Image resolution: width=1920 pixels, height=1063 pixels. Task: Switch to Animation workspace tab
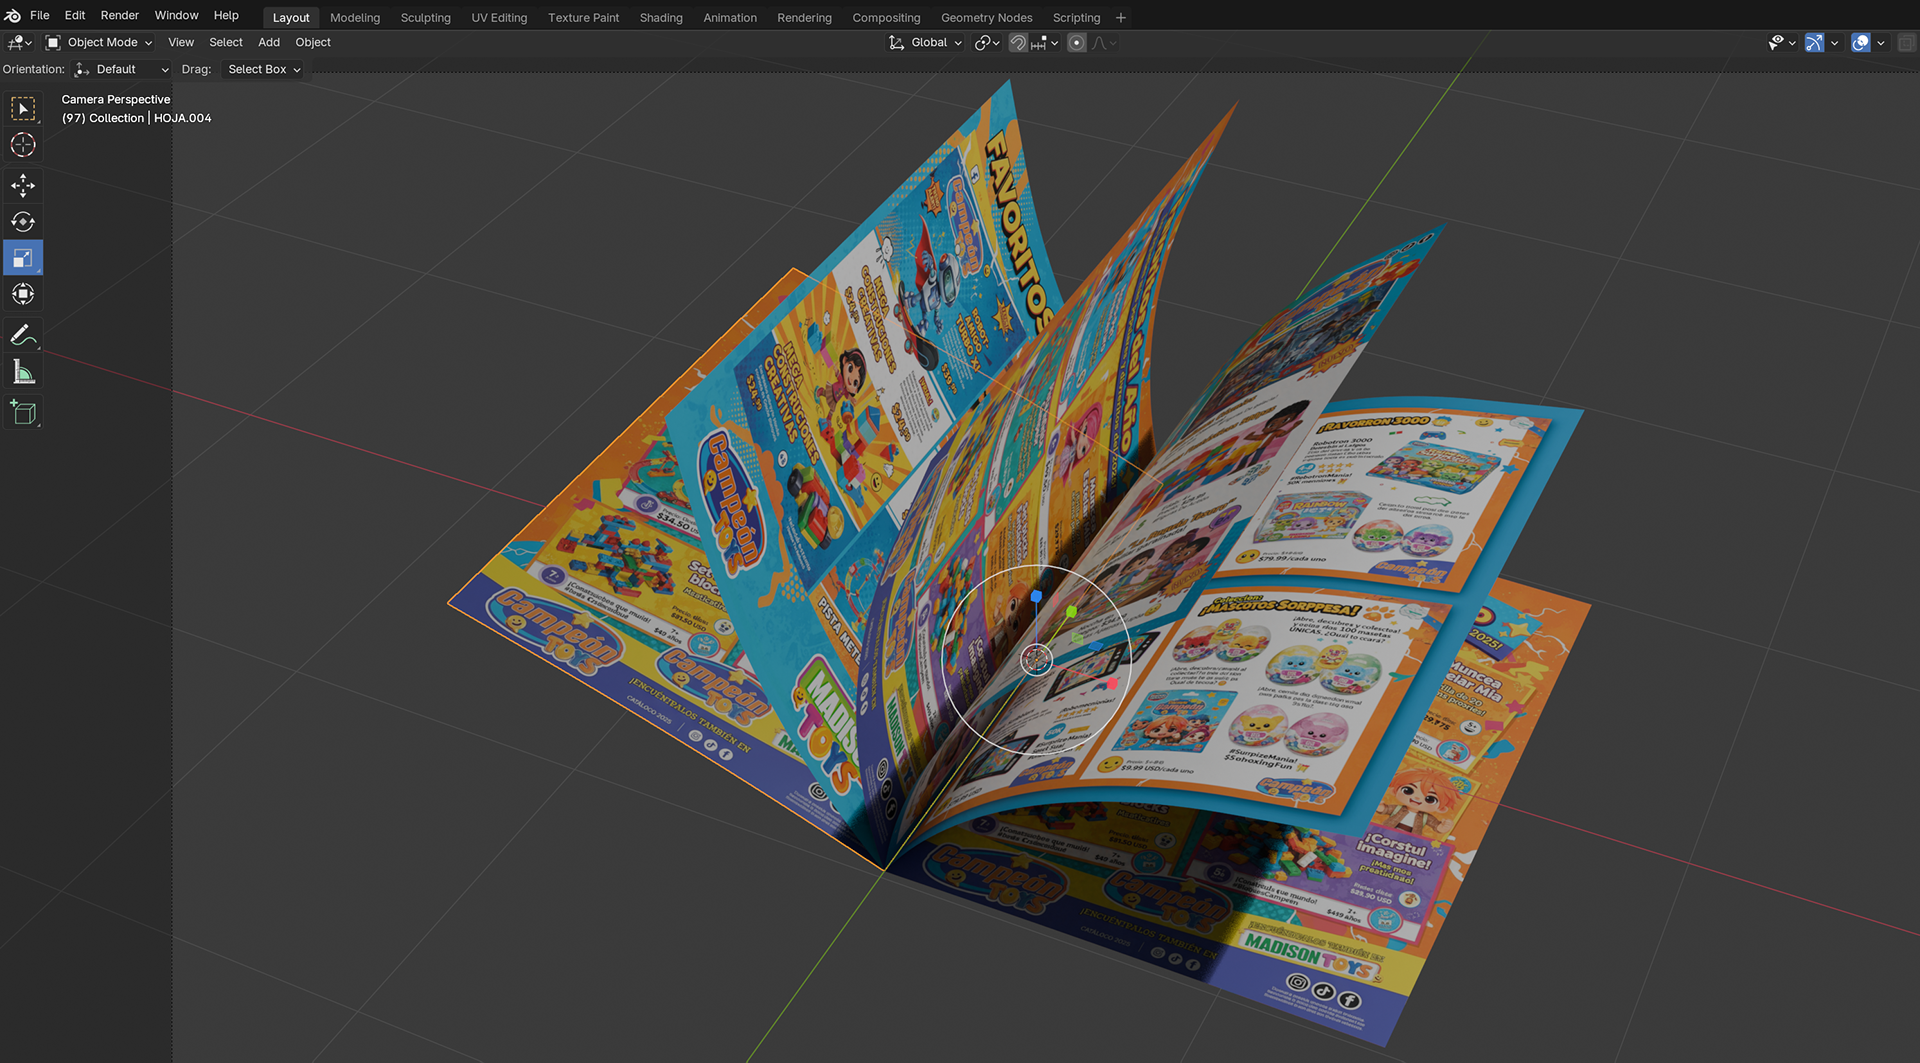click(730, 18)
